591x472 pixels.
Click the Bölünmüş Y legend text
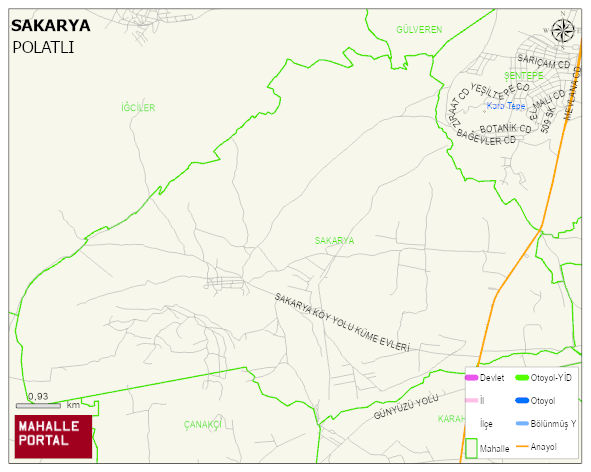[553, 424]
